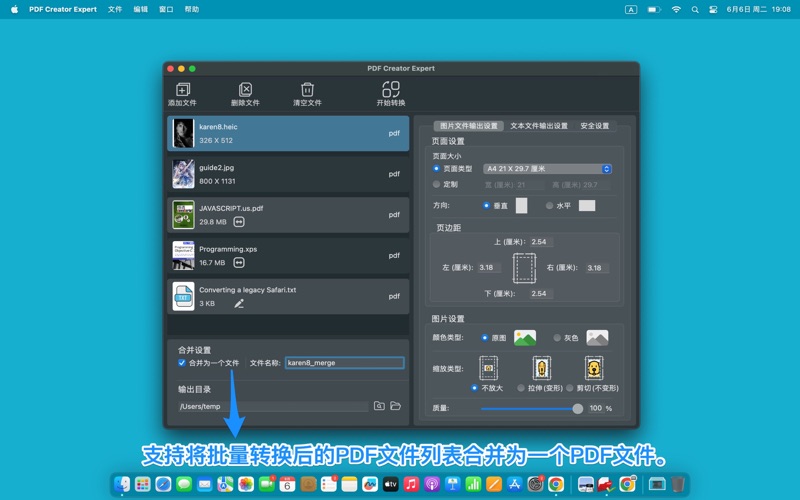Open the A4 21 X 29.7 厘米 page size dropdown
The height and width of the screenshot is (500, 800).
(x=547, y=169)
